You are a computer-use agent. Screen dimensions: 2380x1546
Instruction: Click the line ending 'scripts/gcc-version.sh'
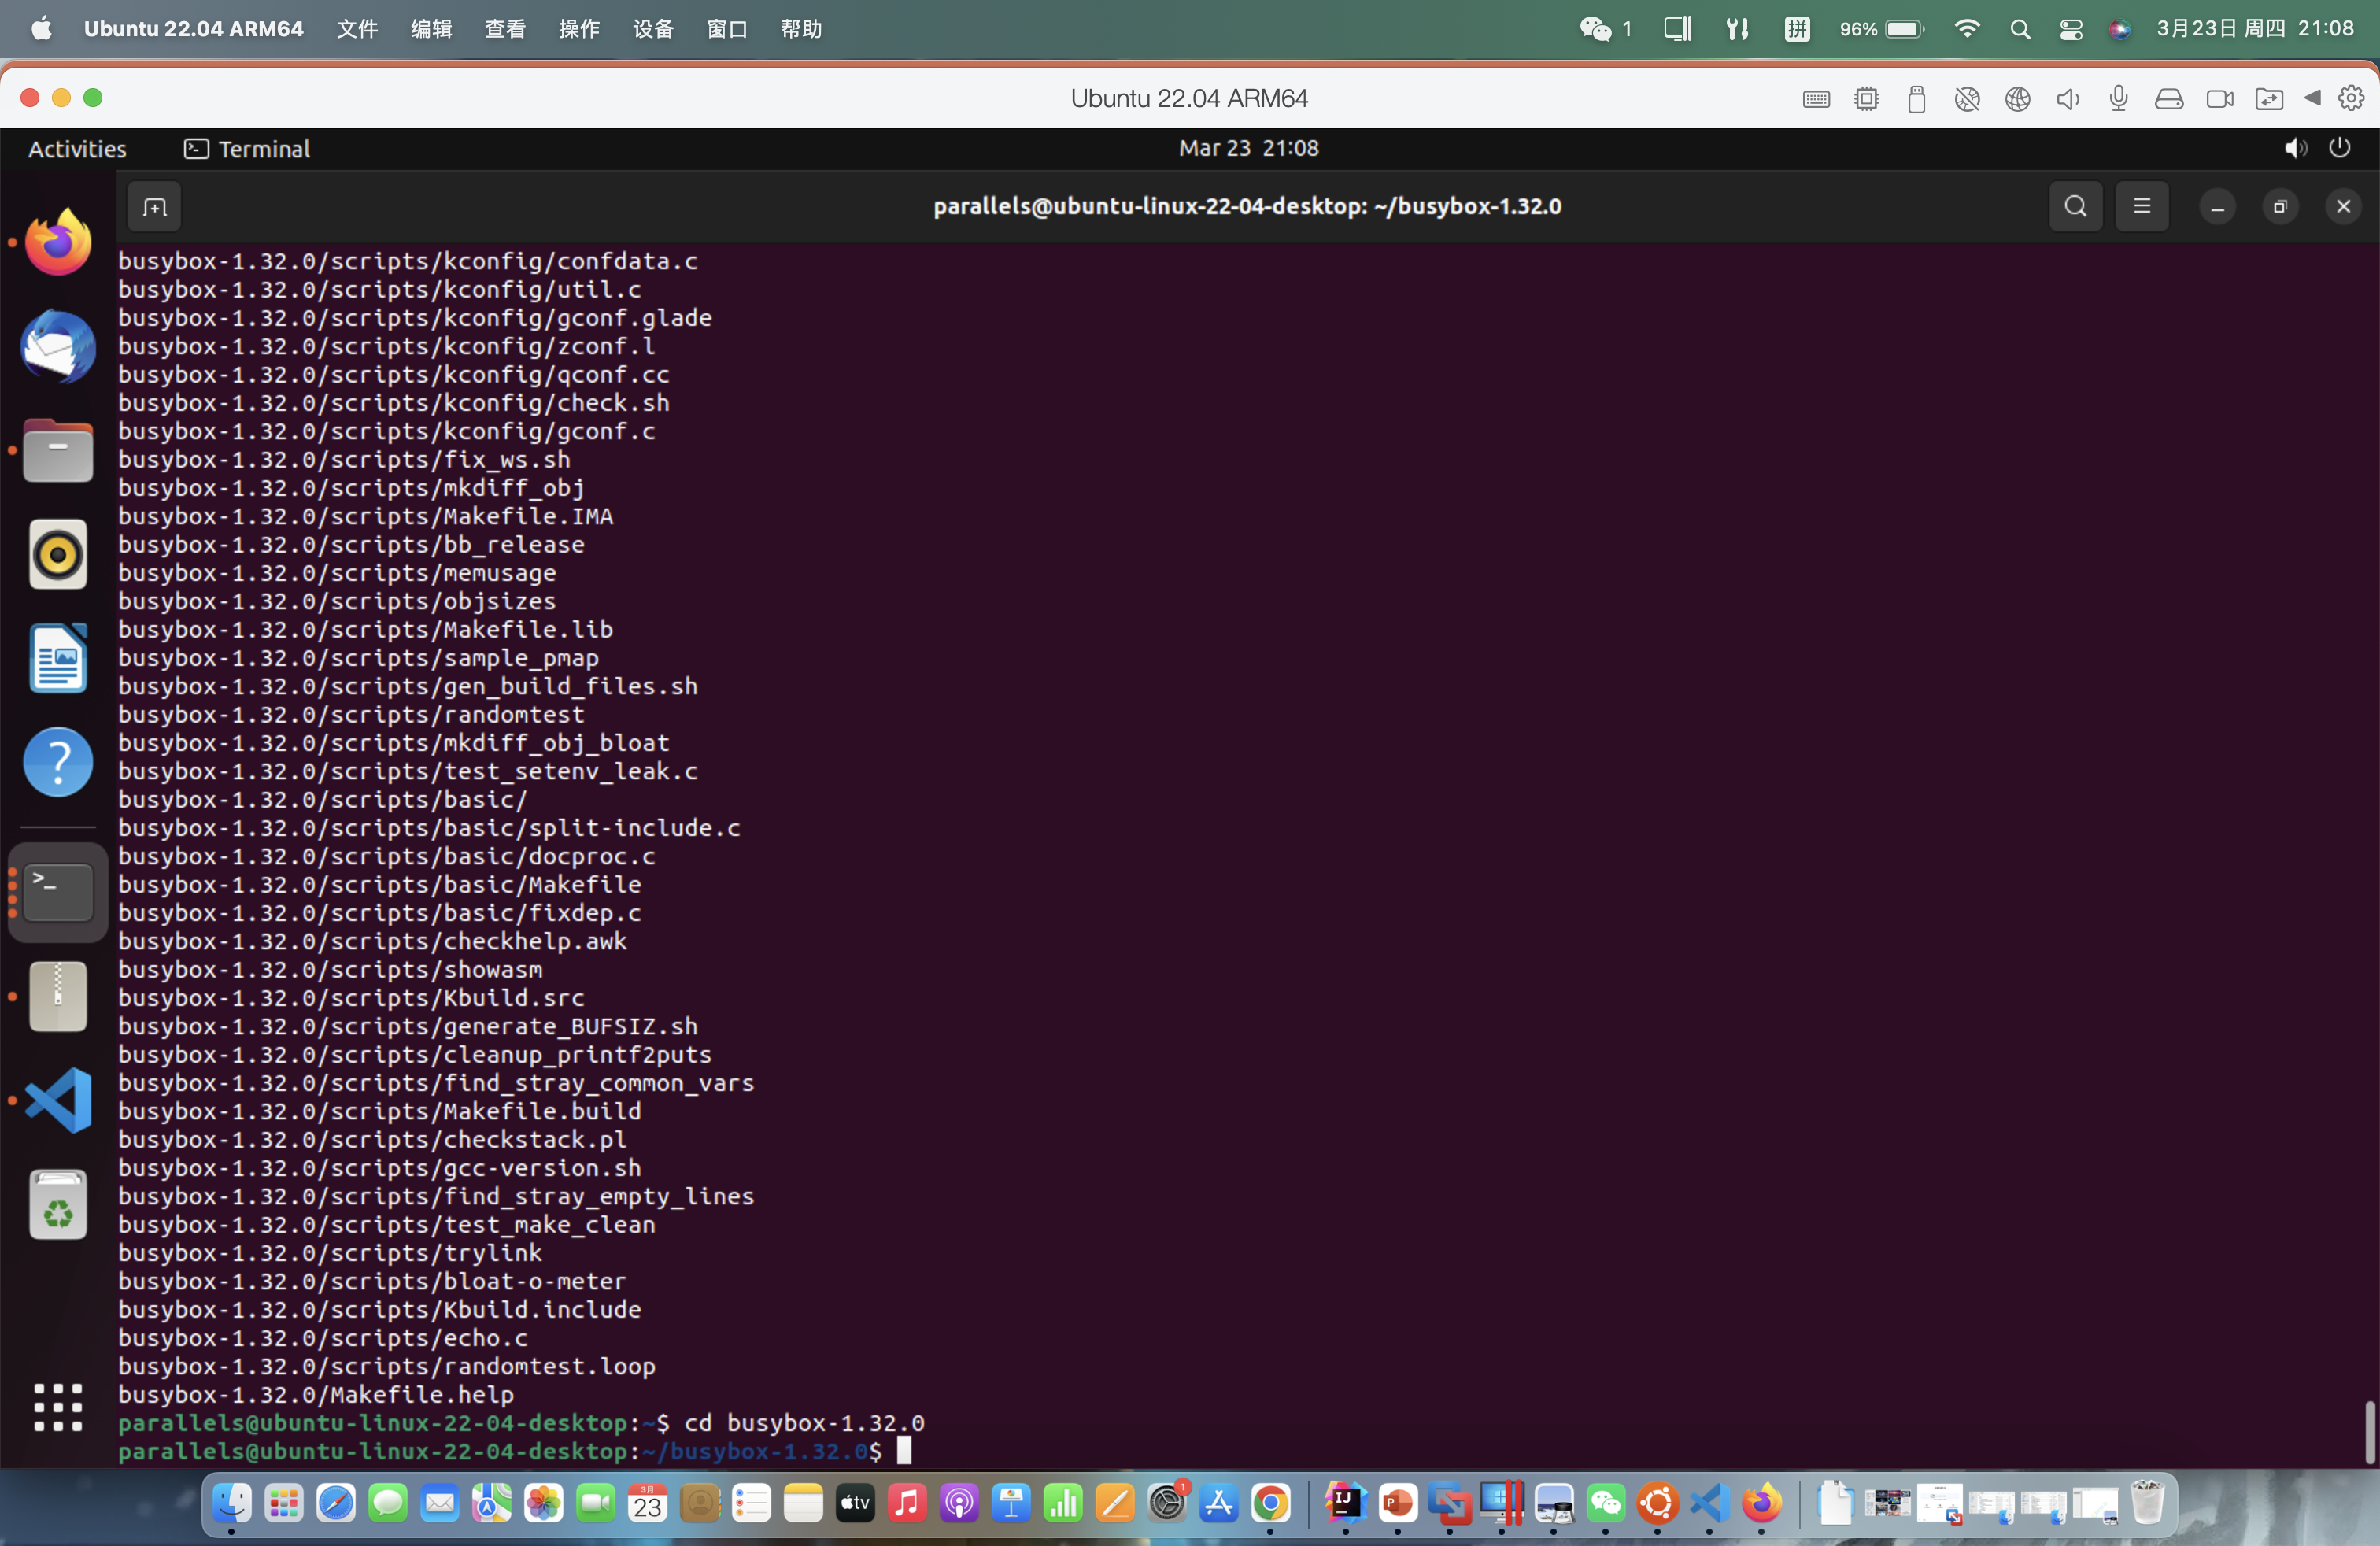(380, 1168)
